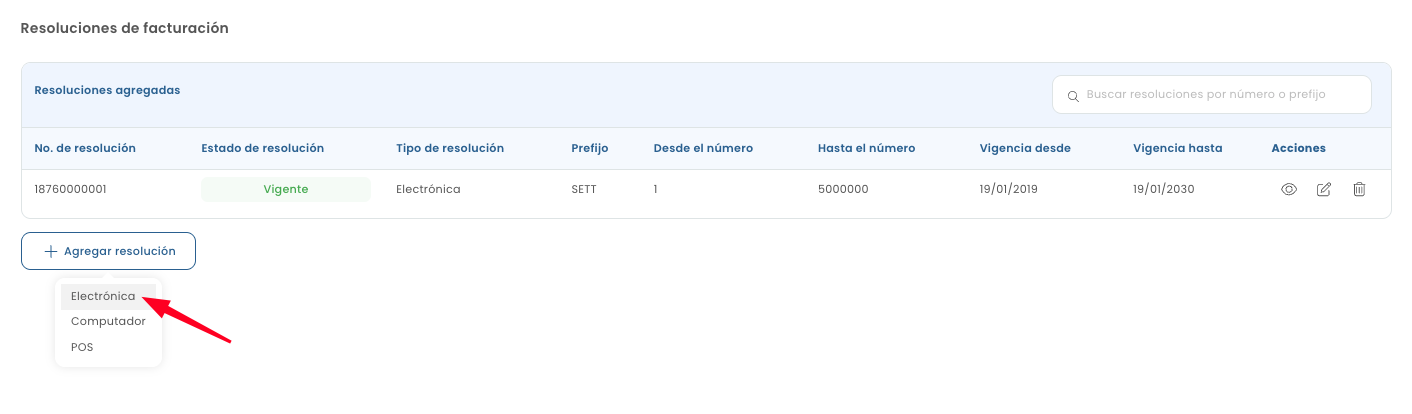Click the Prefijo column header
1412x414 pixels.
click(x=590, y=148)
